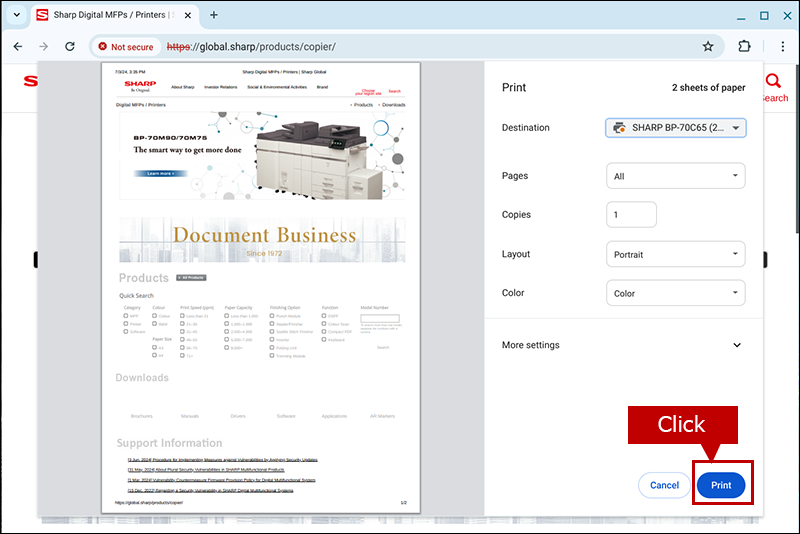The height and width of the screenshot is (534, 800).
Task: Open the tab search dropdown arrow
Action: point(16,15)
